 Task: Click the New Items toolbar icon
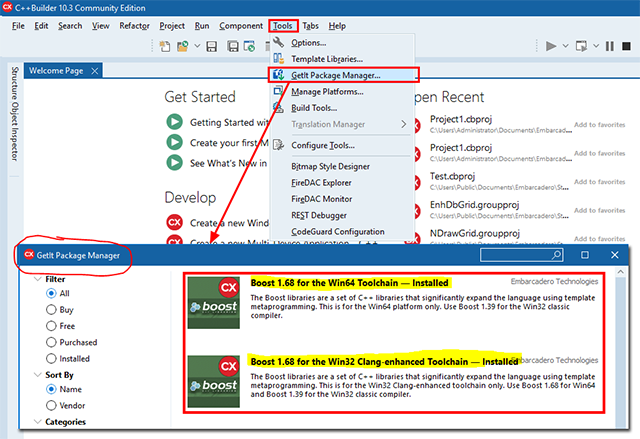pos(164,46)
